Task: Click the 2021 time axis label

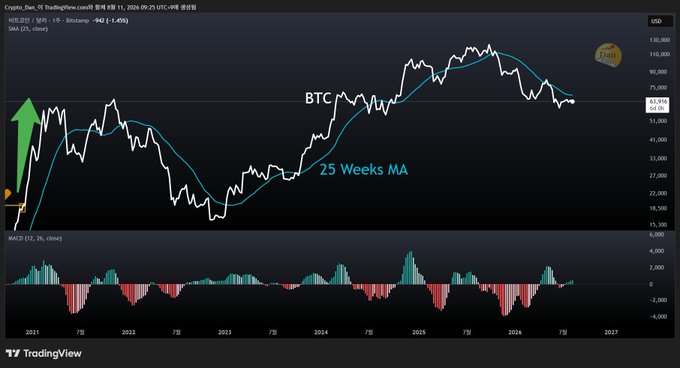Action: point(32,332)
